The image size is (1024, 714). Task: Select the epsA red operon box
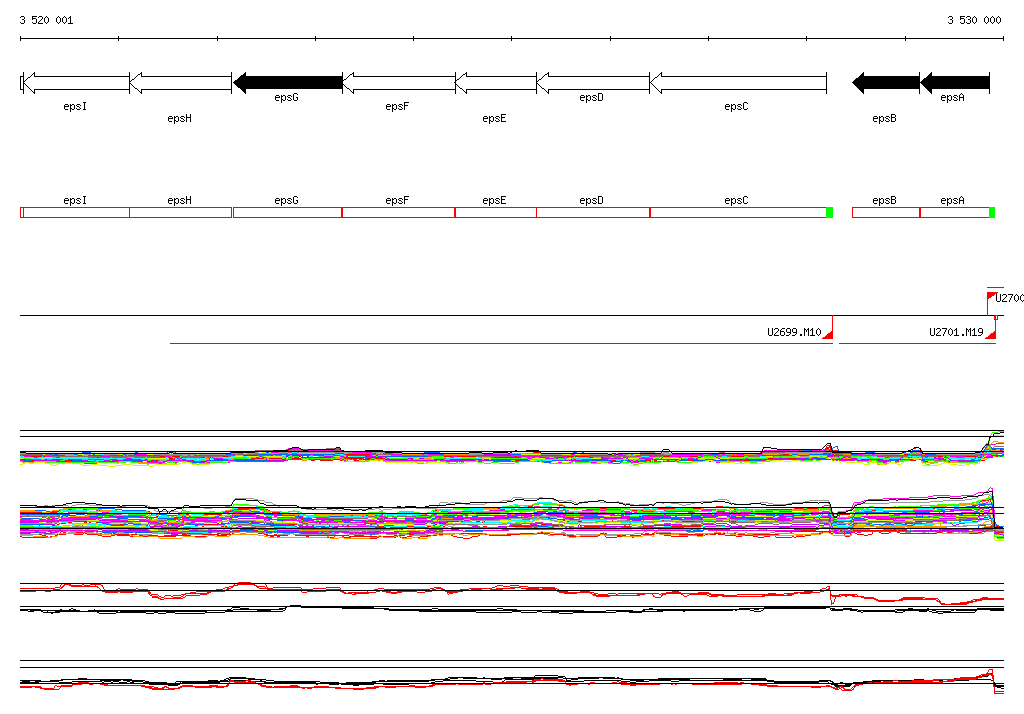[x=955, y=212]
